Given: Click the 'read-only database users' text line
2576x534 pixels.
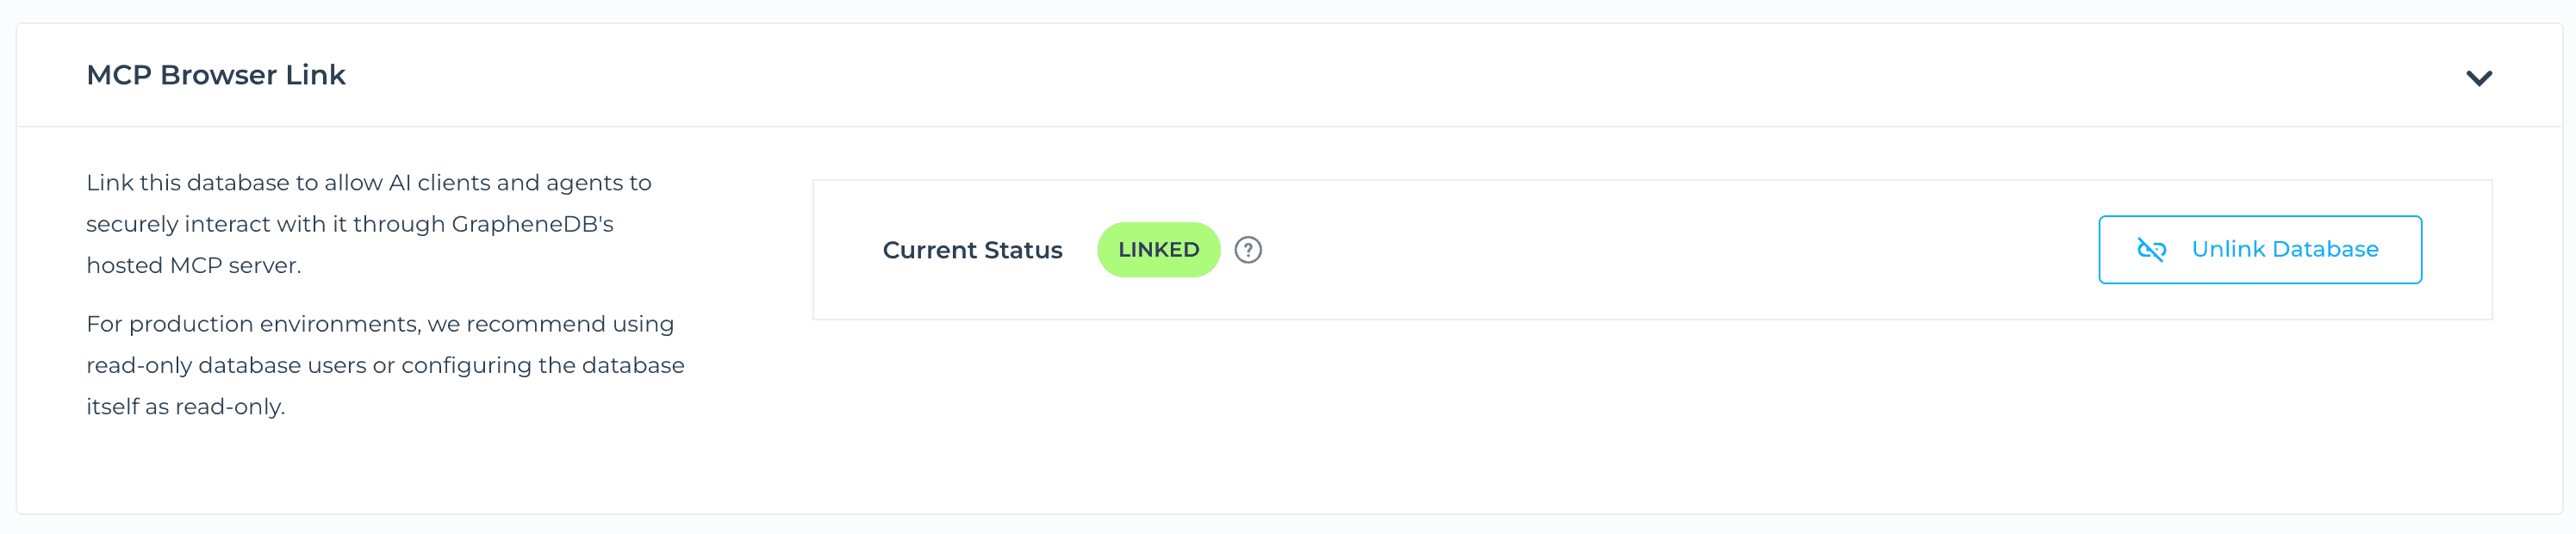Looking at the screenshot, I should point(385,366).
